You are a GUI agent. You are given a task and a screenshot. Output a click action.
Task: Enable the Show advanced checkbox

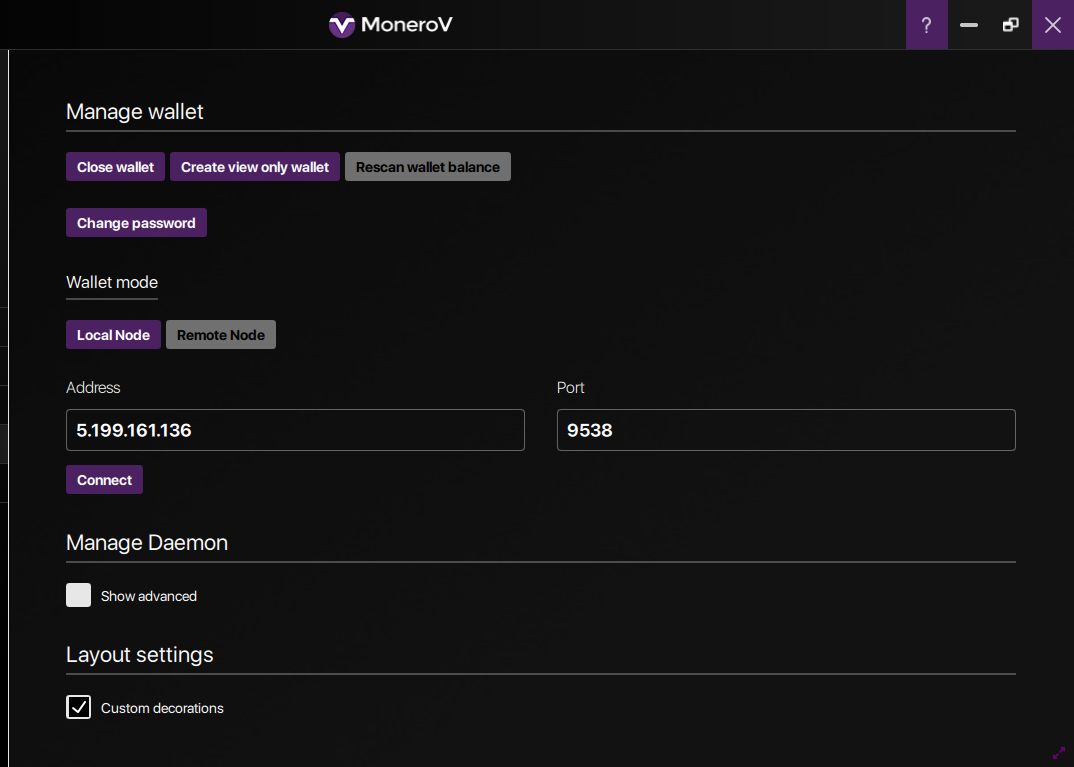pos(78,595)
